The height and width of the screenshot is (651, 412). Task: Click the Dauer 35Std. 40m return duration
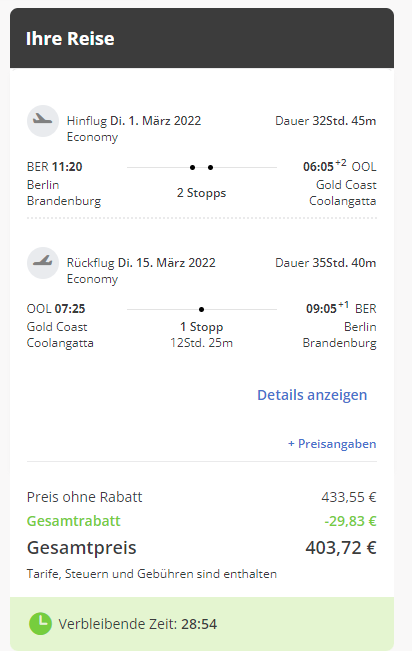click(326, 263)
